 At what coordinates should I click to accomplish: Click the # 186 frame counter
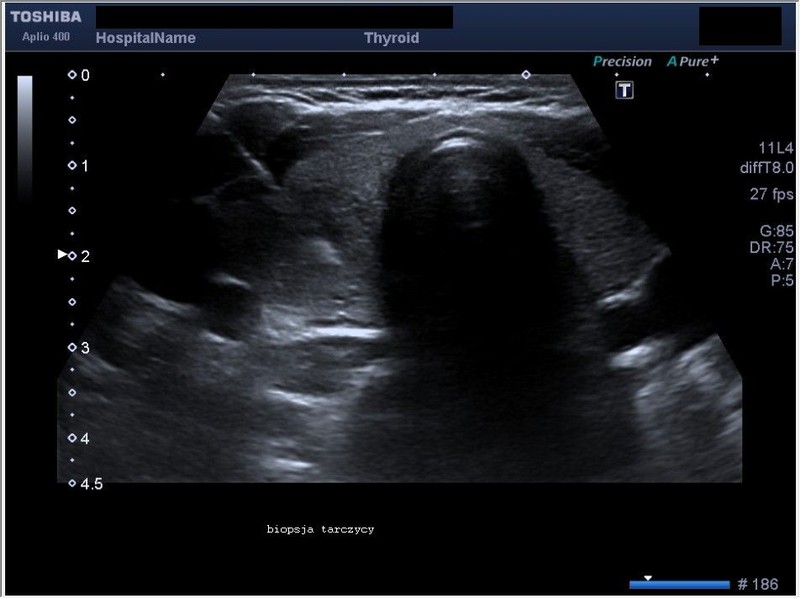[x=758, y=584]
